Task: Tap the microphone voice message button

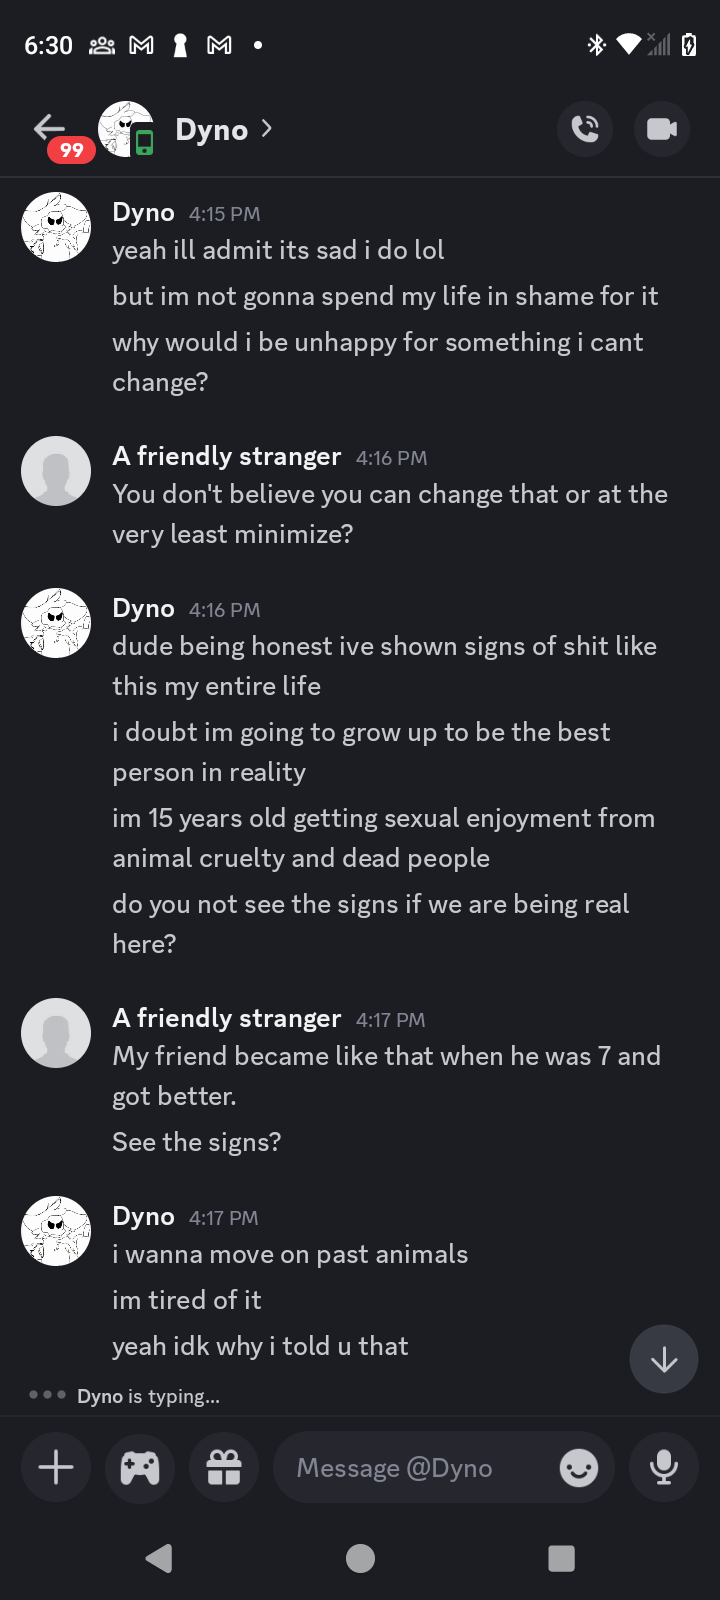Action: click(x=663, y=1467)
